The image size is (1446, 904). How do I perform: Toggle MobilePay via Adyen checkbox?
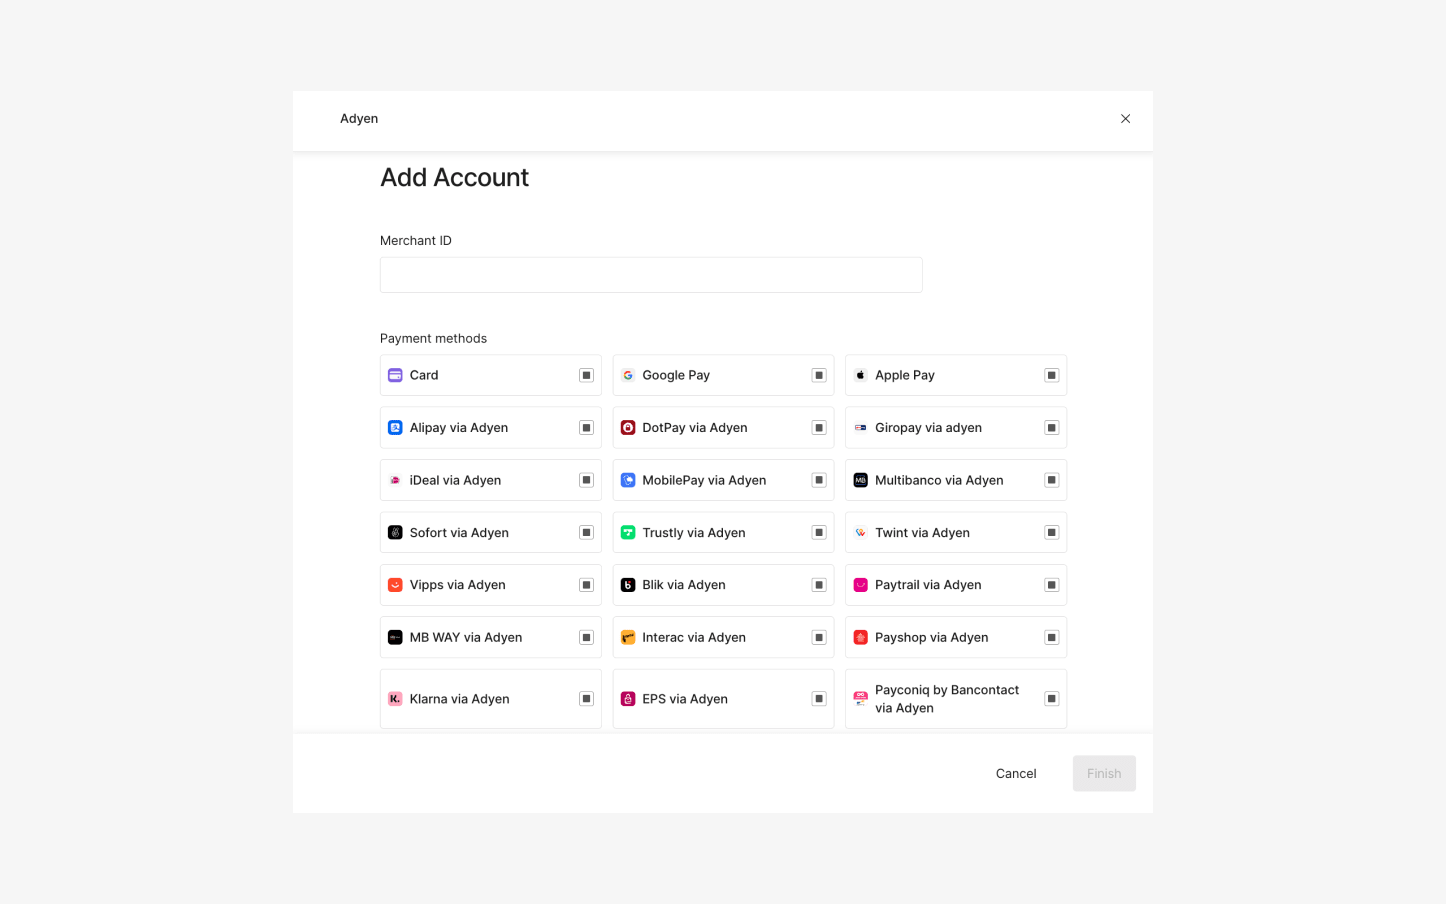pos(819,480)
